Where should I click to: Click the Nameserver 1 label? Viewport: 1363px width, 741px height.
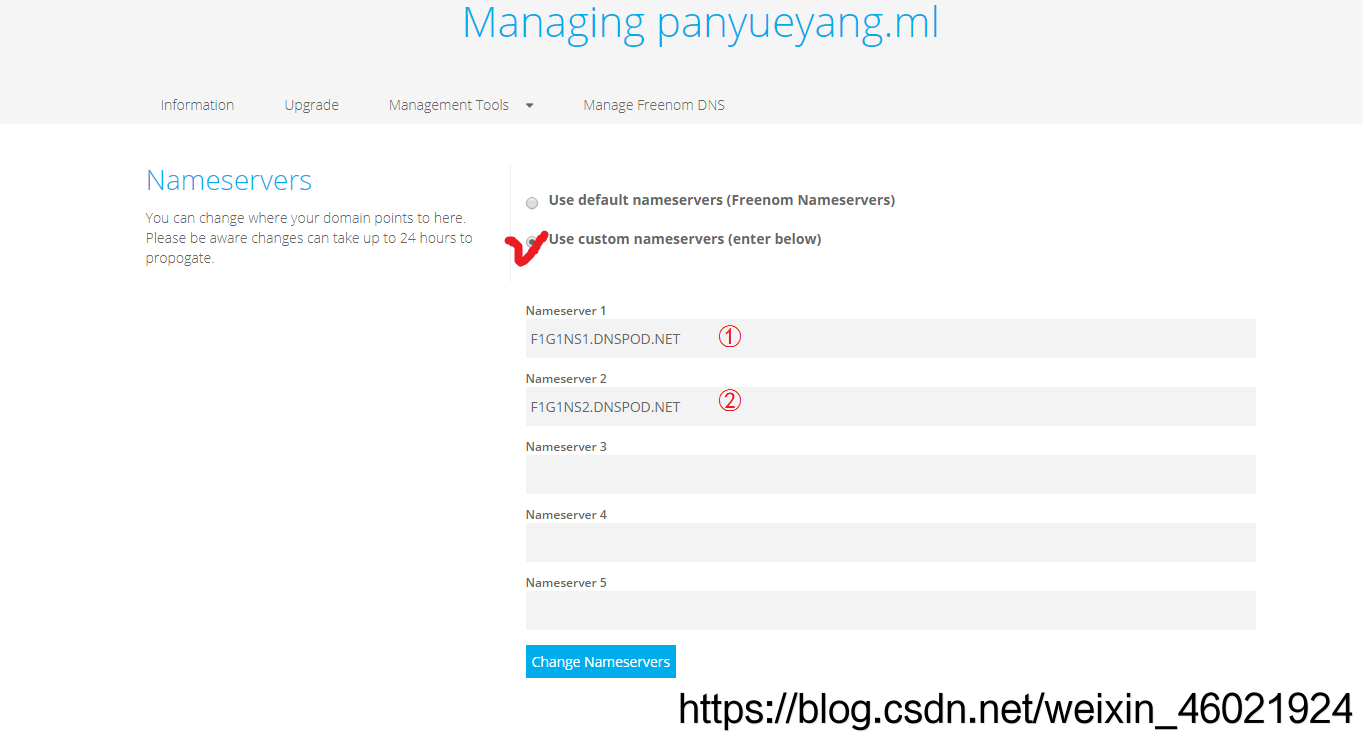click(x=566, y=311)
